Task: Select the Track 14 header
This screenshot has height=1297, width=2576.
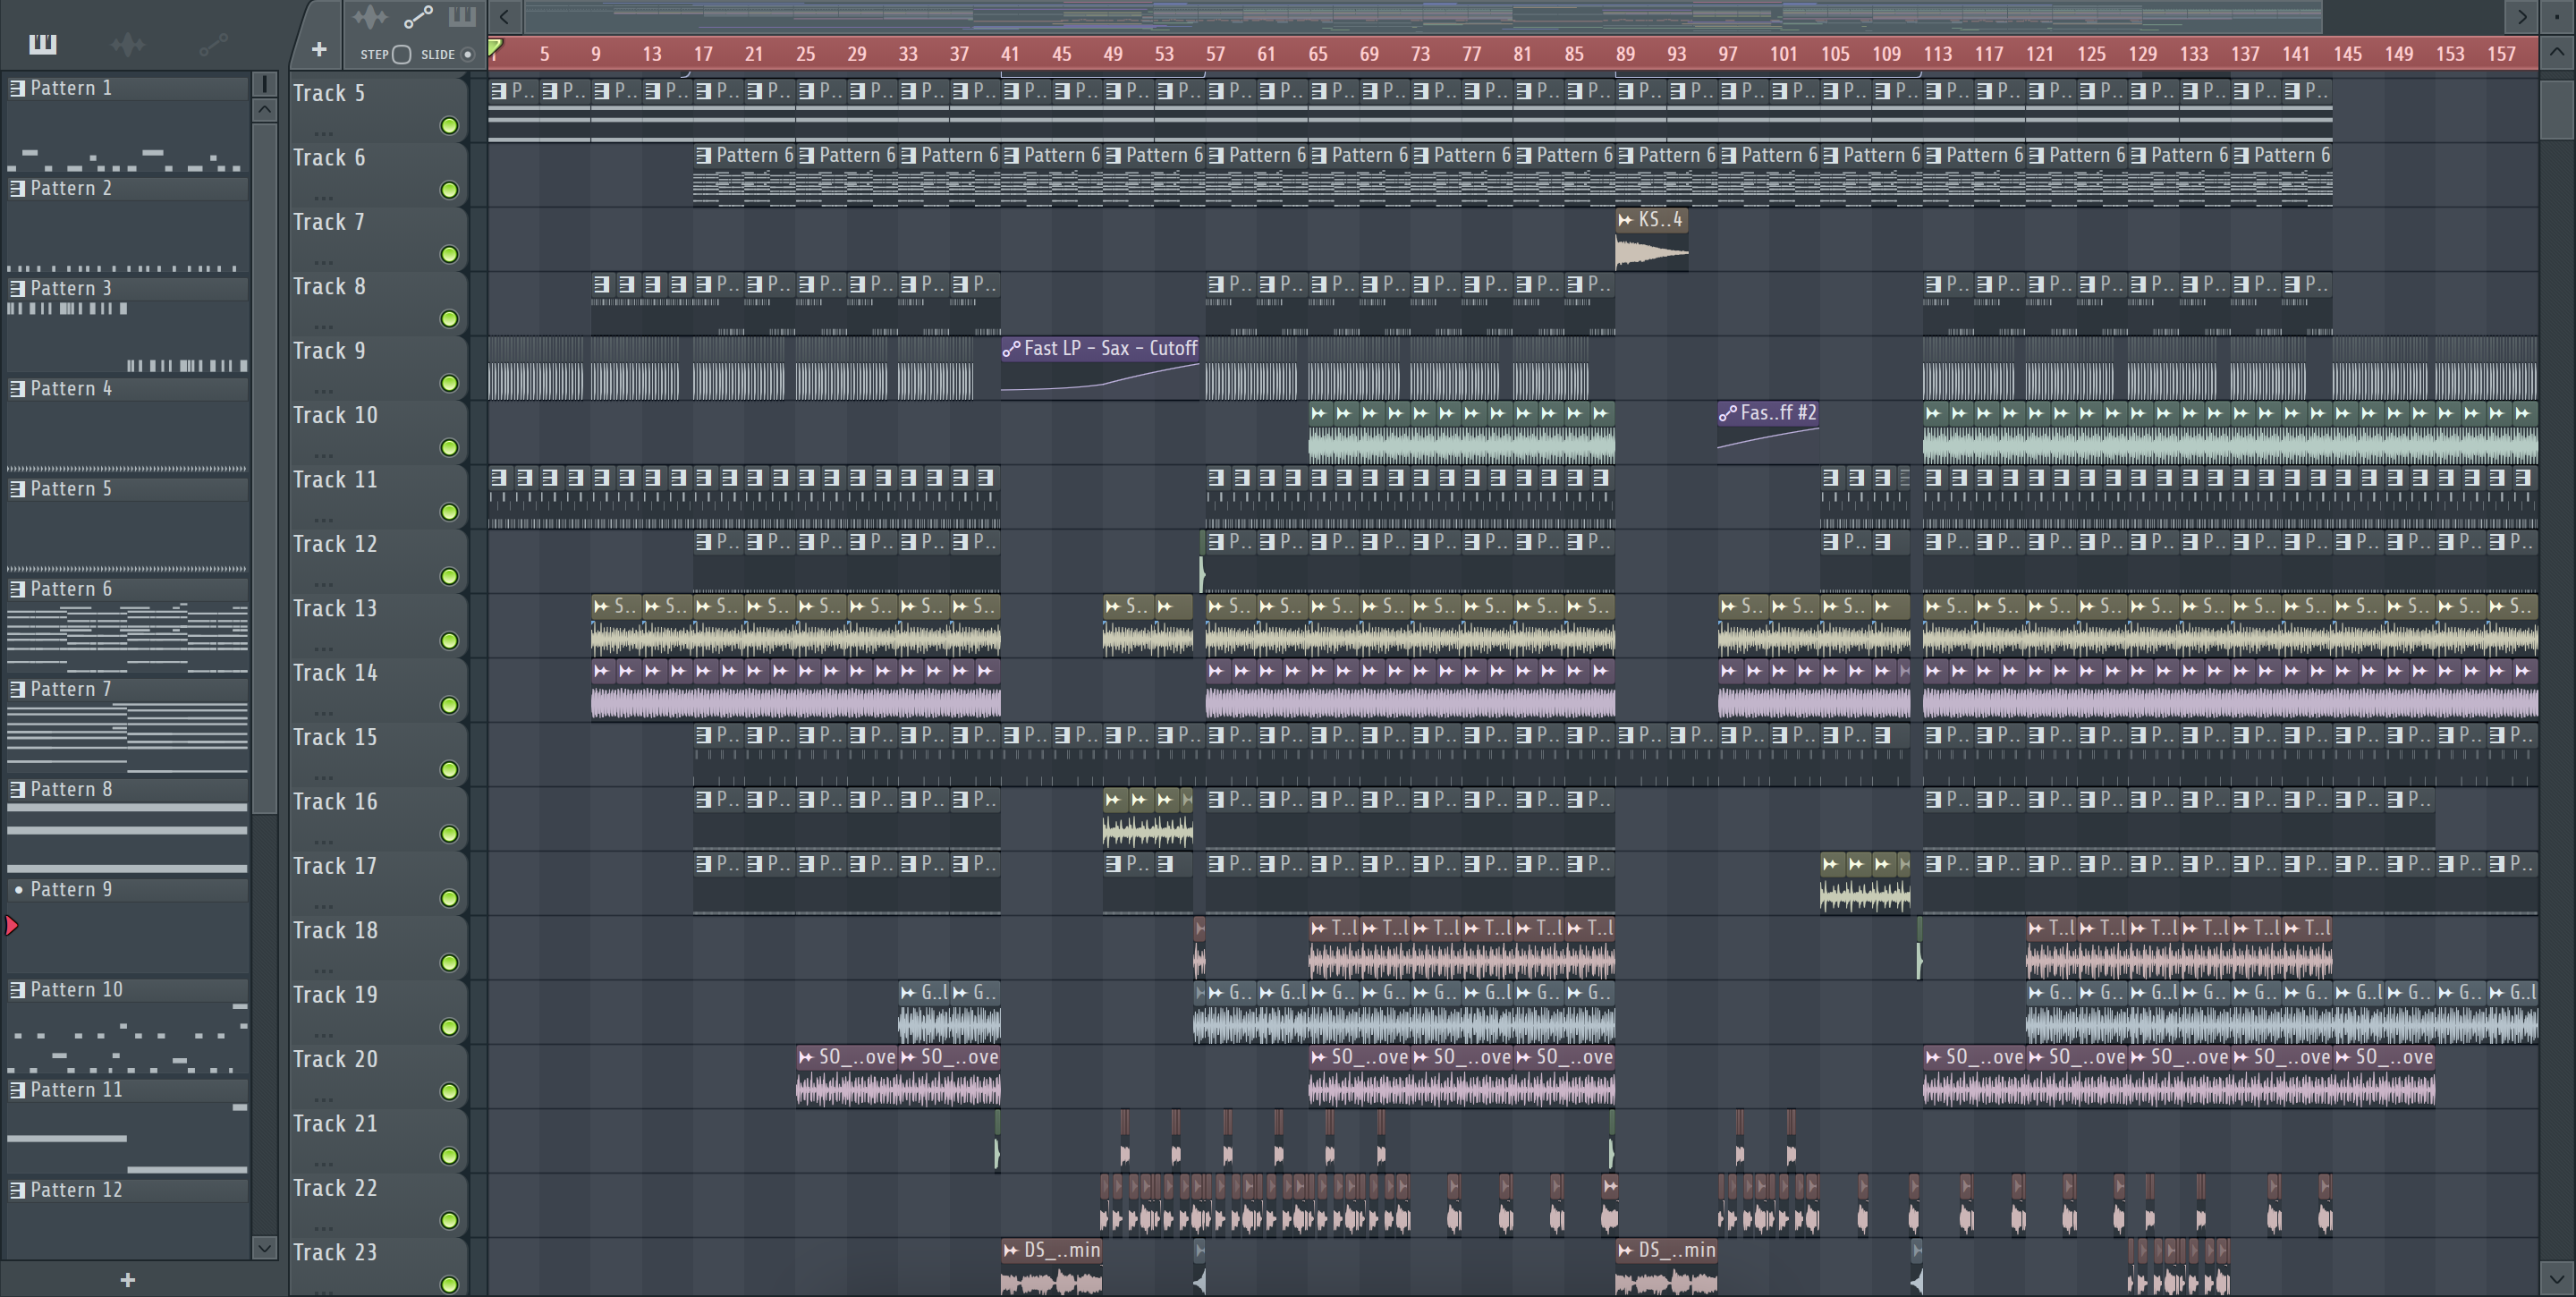Action: point(378,690)
